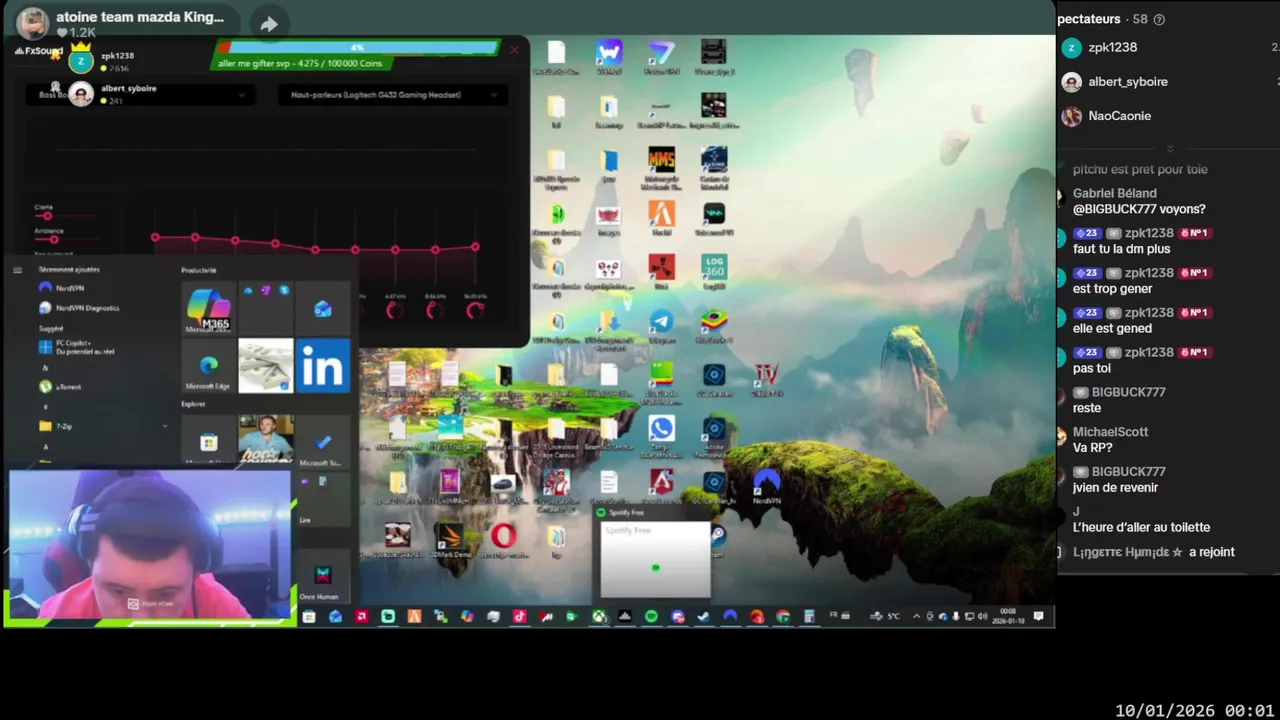Screen dimensions: 1280x720
Task: Open the NordVPN desktop shortcut
Action: click(x=766, y=486)
